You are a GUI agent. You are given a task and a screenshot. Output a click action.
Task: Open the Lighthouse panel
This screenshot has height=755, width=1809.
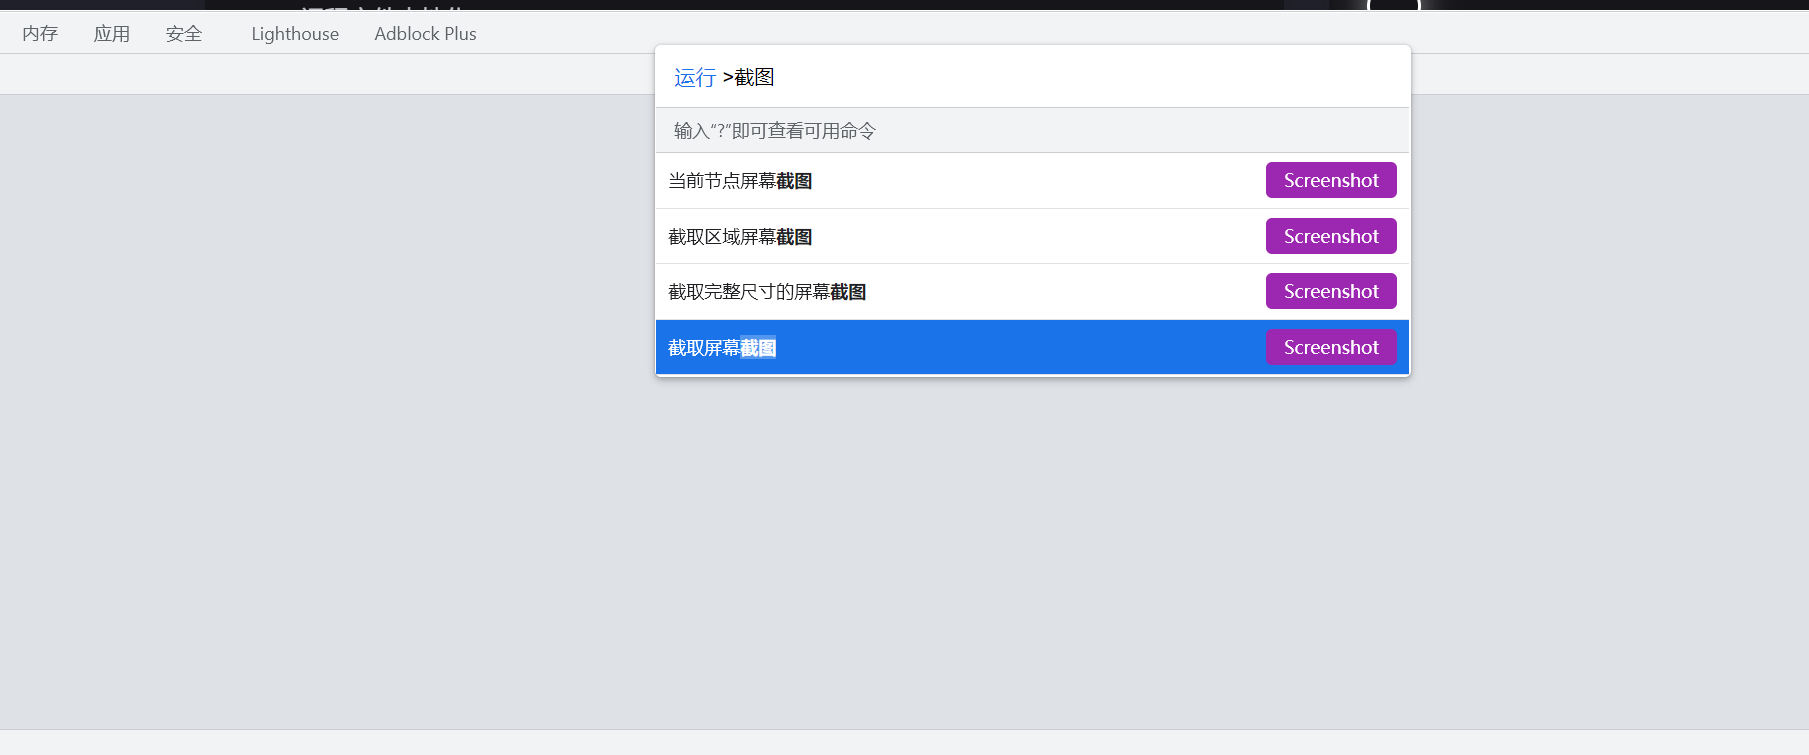click(294, 33)
